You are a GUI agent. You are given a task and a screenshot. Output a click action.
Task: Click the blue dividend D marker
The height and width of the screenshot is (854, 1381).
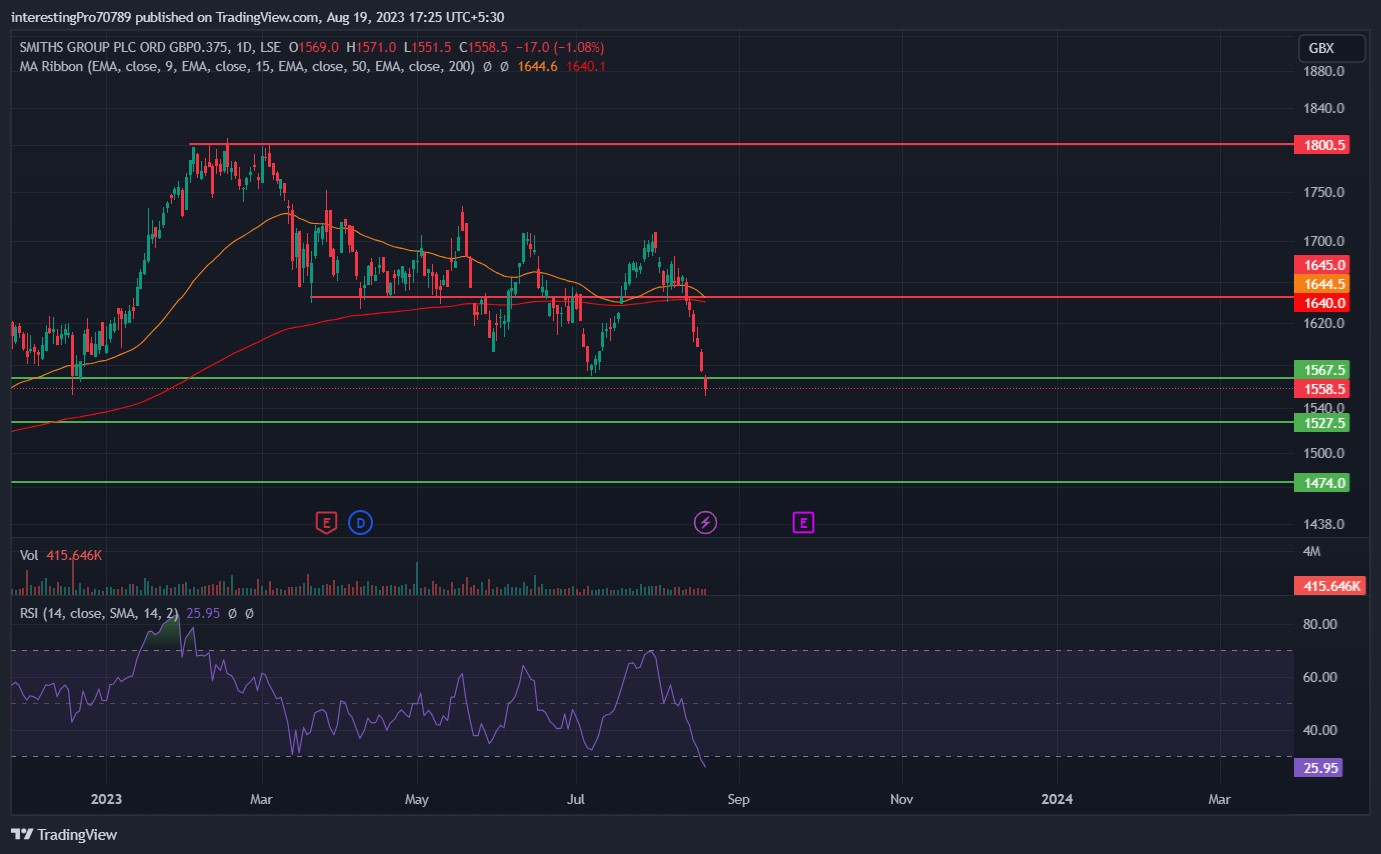click(x=360, y=521)
